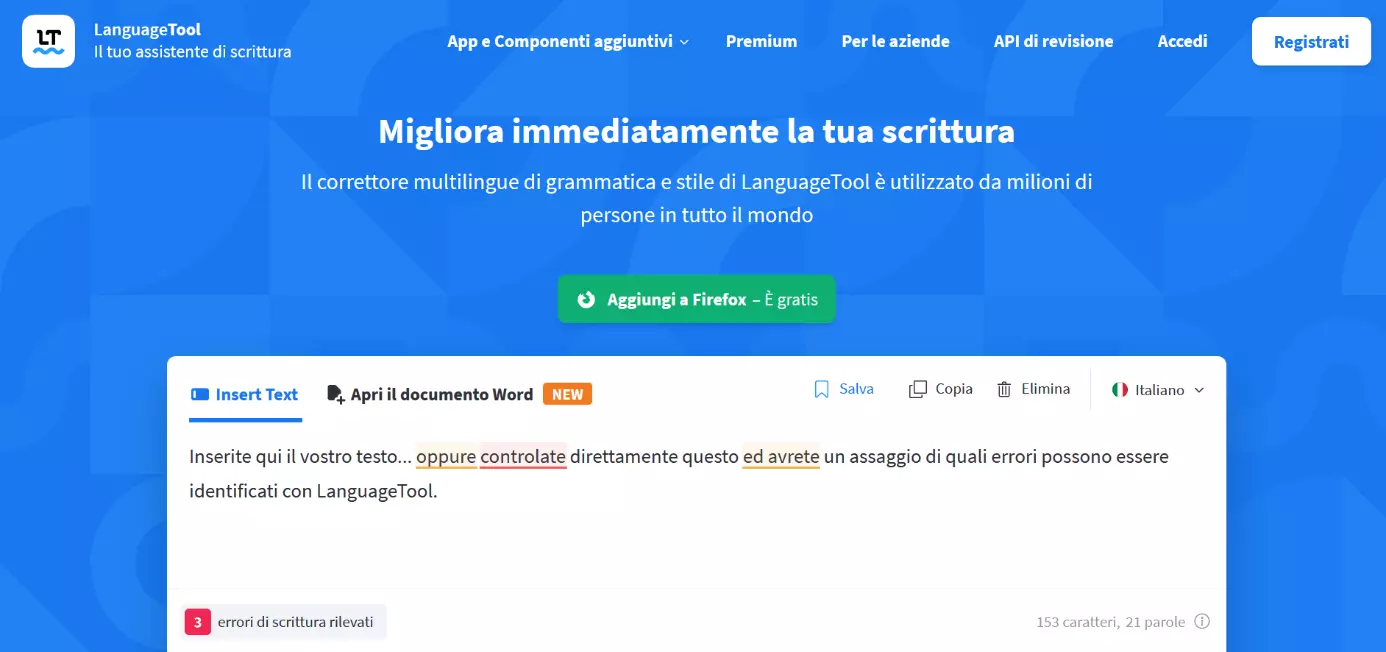Open the Italiano language dropdown

click(x=1159, y=390)
